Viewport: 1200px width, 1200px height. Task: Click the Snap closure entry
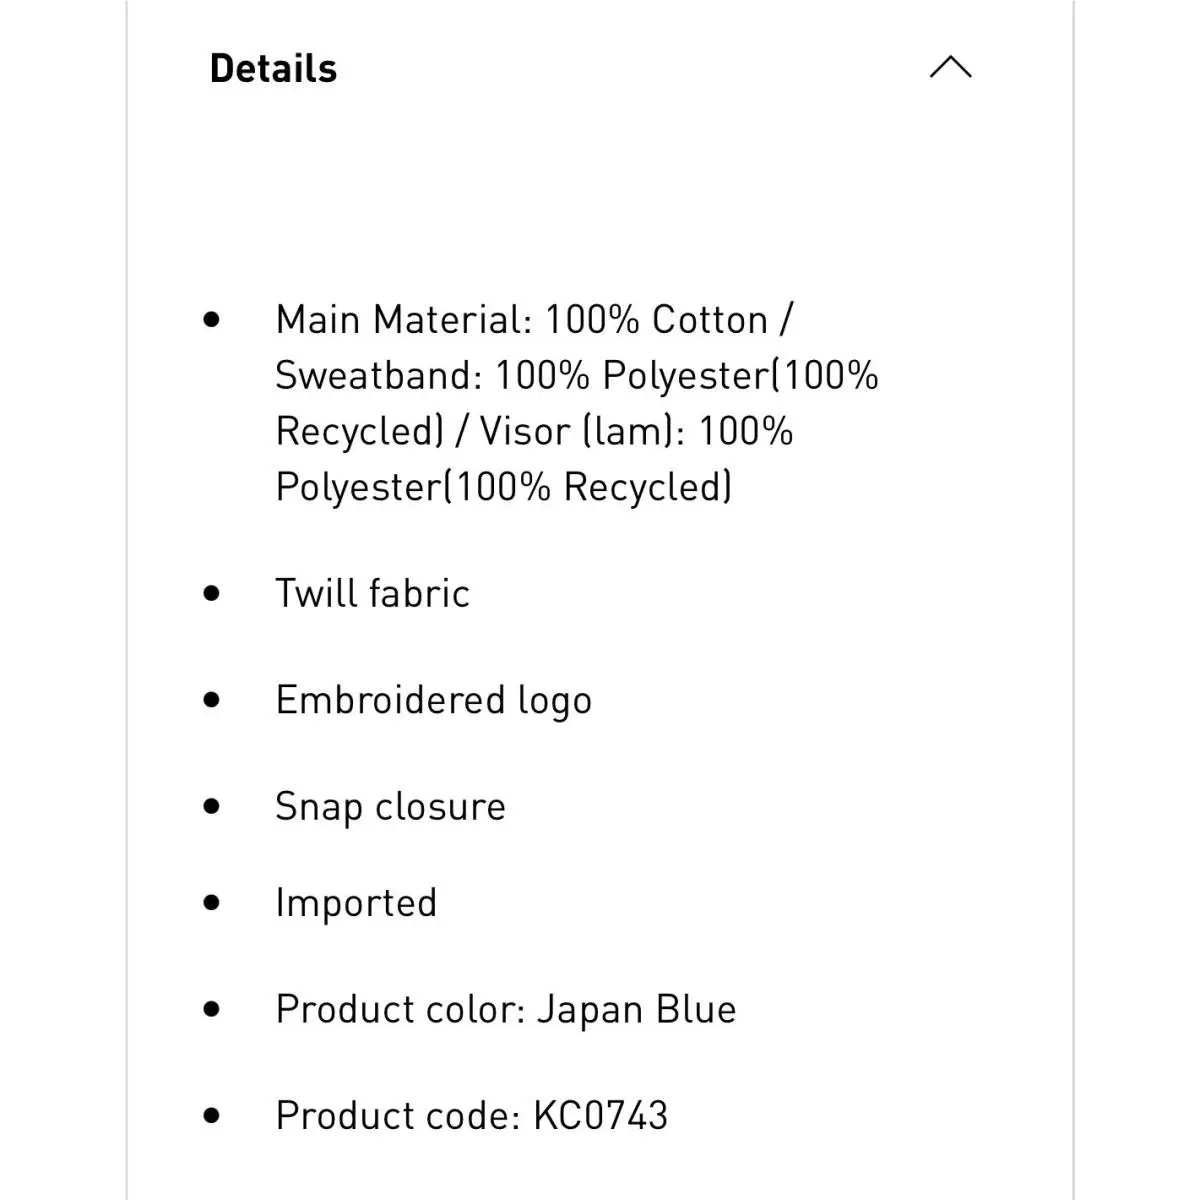[x=390, y=807]
